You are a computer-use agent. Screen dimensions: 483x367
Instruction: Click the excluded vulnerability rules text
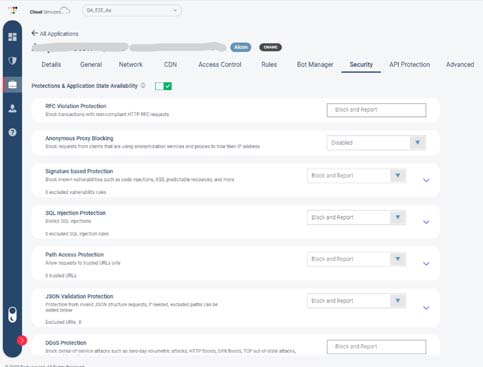(76, 192)
